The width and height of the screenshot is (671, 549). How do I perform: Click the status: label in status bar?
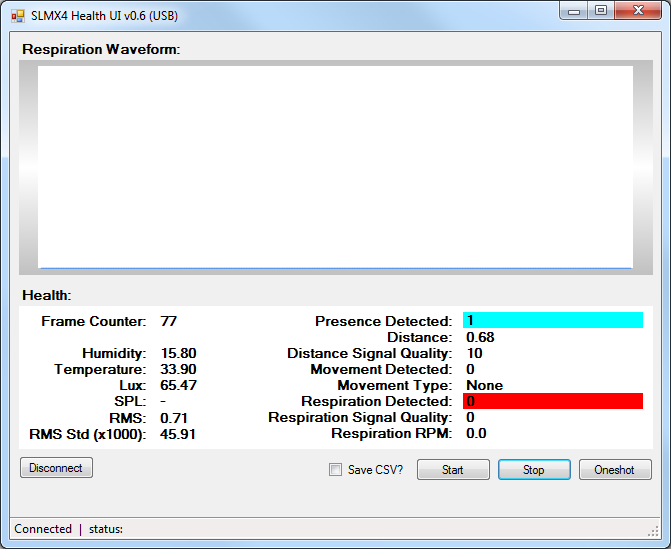click(106, 529)
